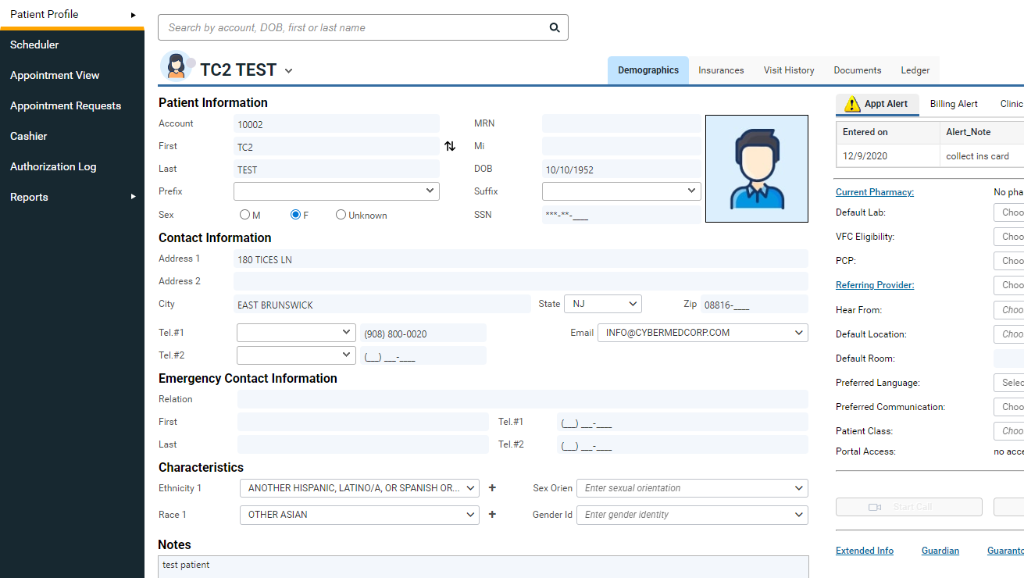The width and height of the screenshot is (1024, 578).
Task: Click inside the patient search field
Action: pyautogui.click(x=350, y=27)
